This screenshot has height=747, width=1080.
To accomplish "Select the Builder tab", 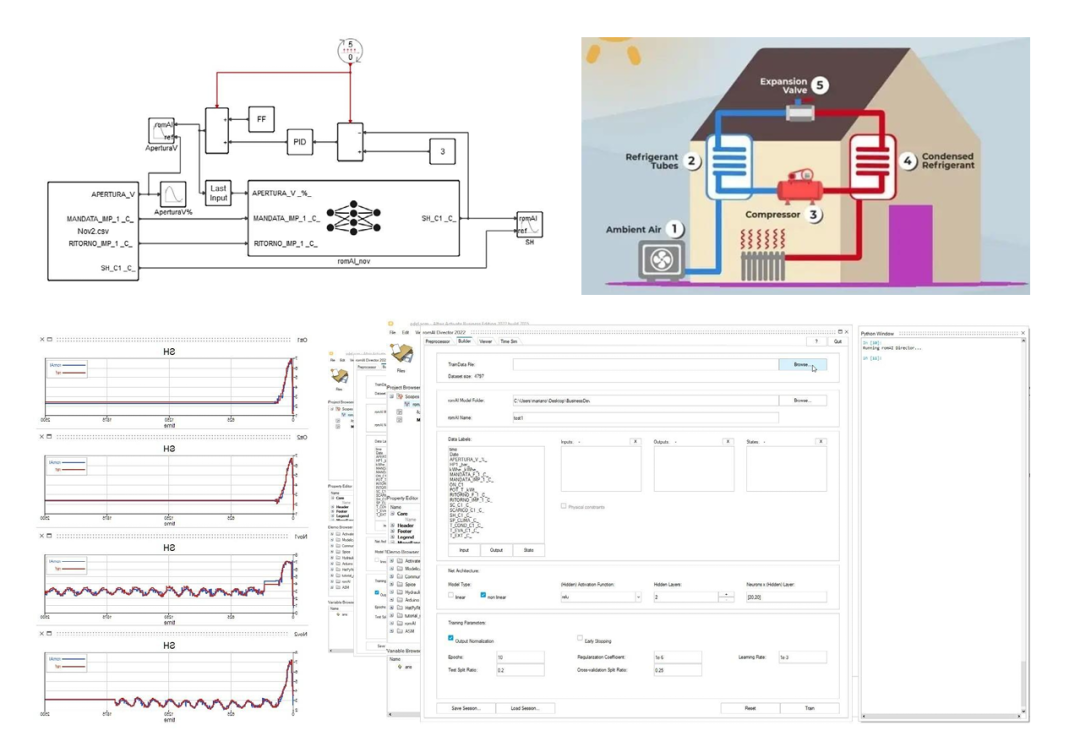I will coord(464,341).
